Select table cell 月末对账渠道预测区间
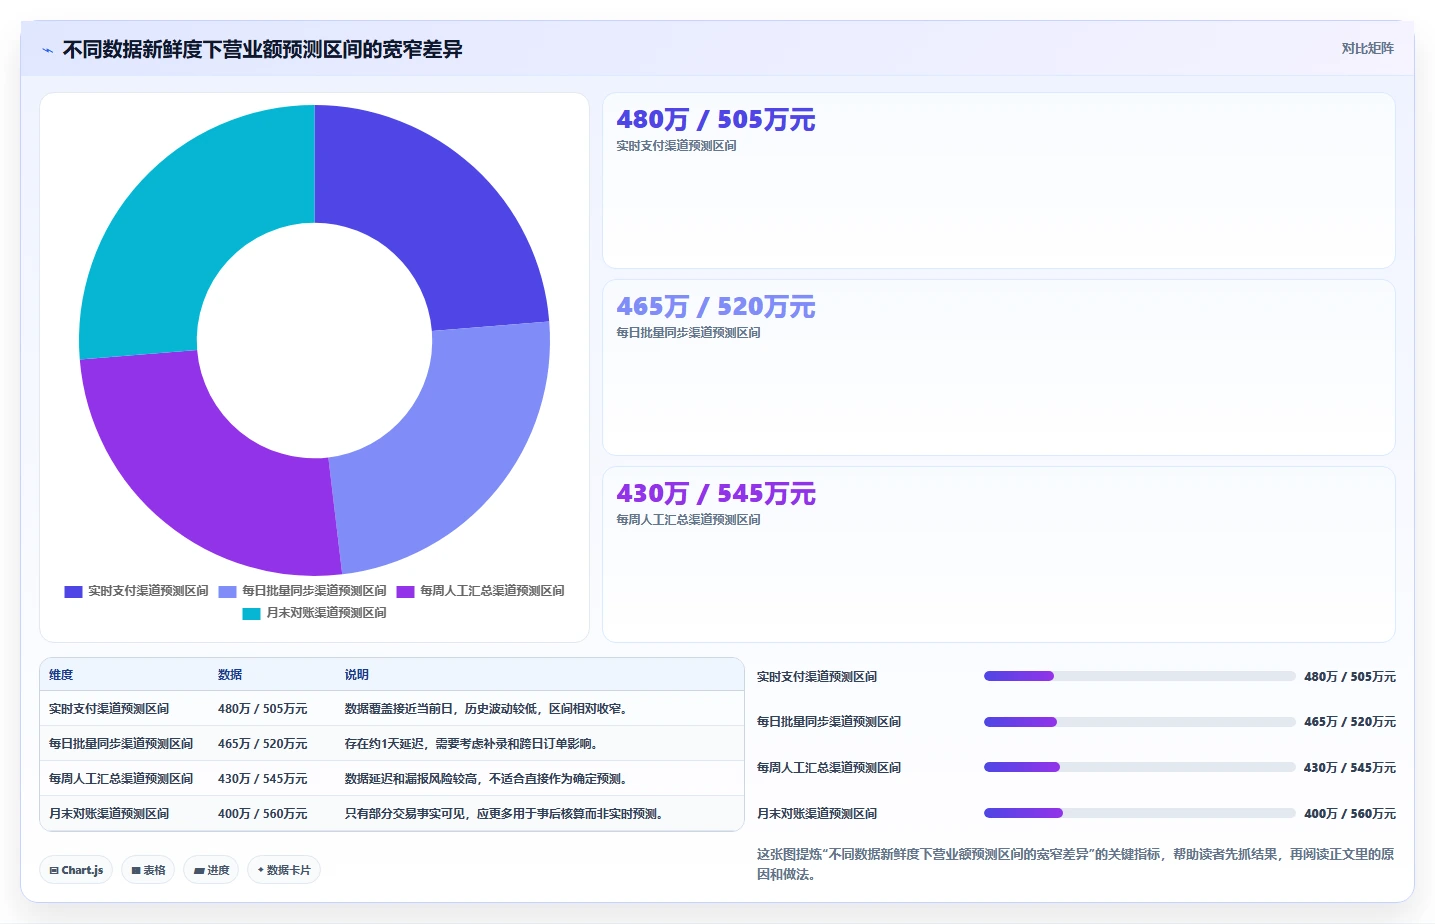This screenshot has height=924, width=1435. (109, 814)
